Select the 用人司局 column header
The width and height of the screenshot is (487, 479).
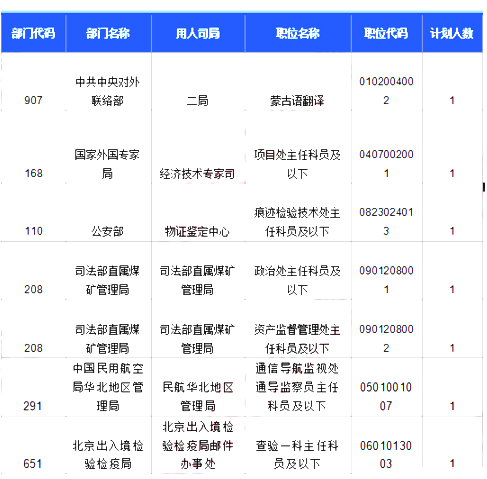tap(198, 33)
